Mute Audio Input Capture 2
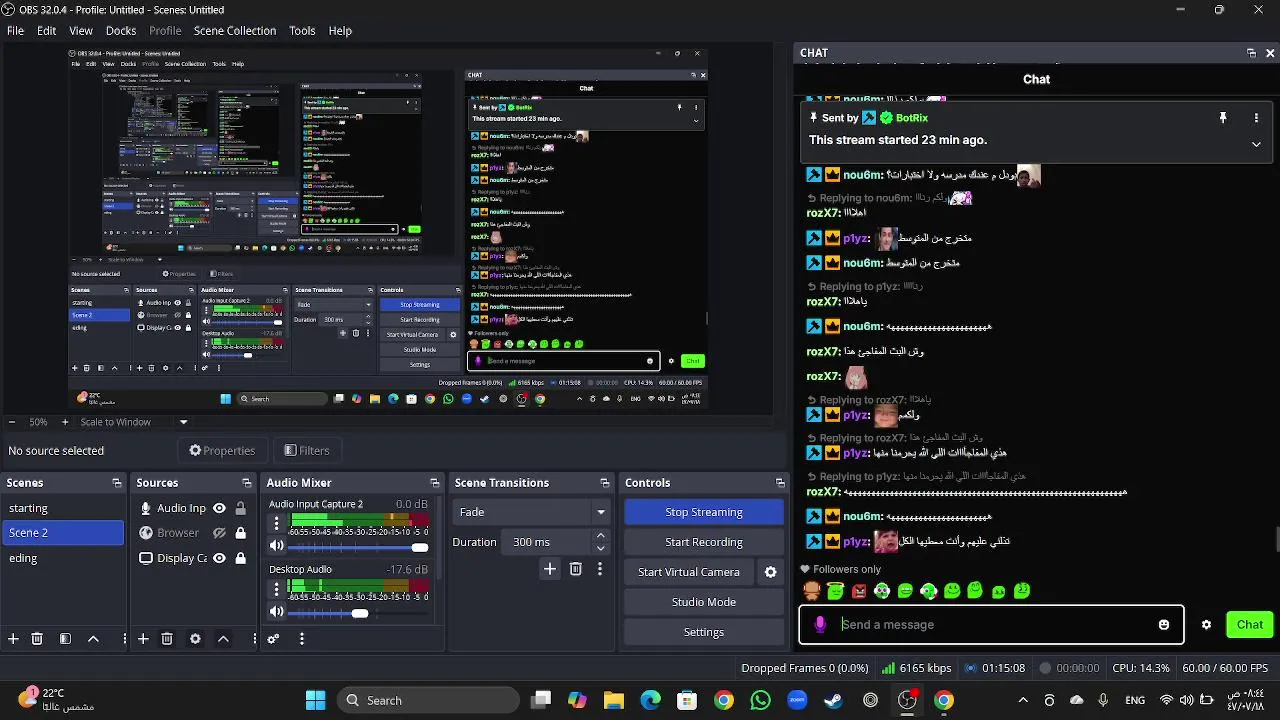Viewport: 1280px width, 720px height. point(277,546)
